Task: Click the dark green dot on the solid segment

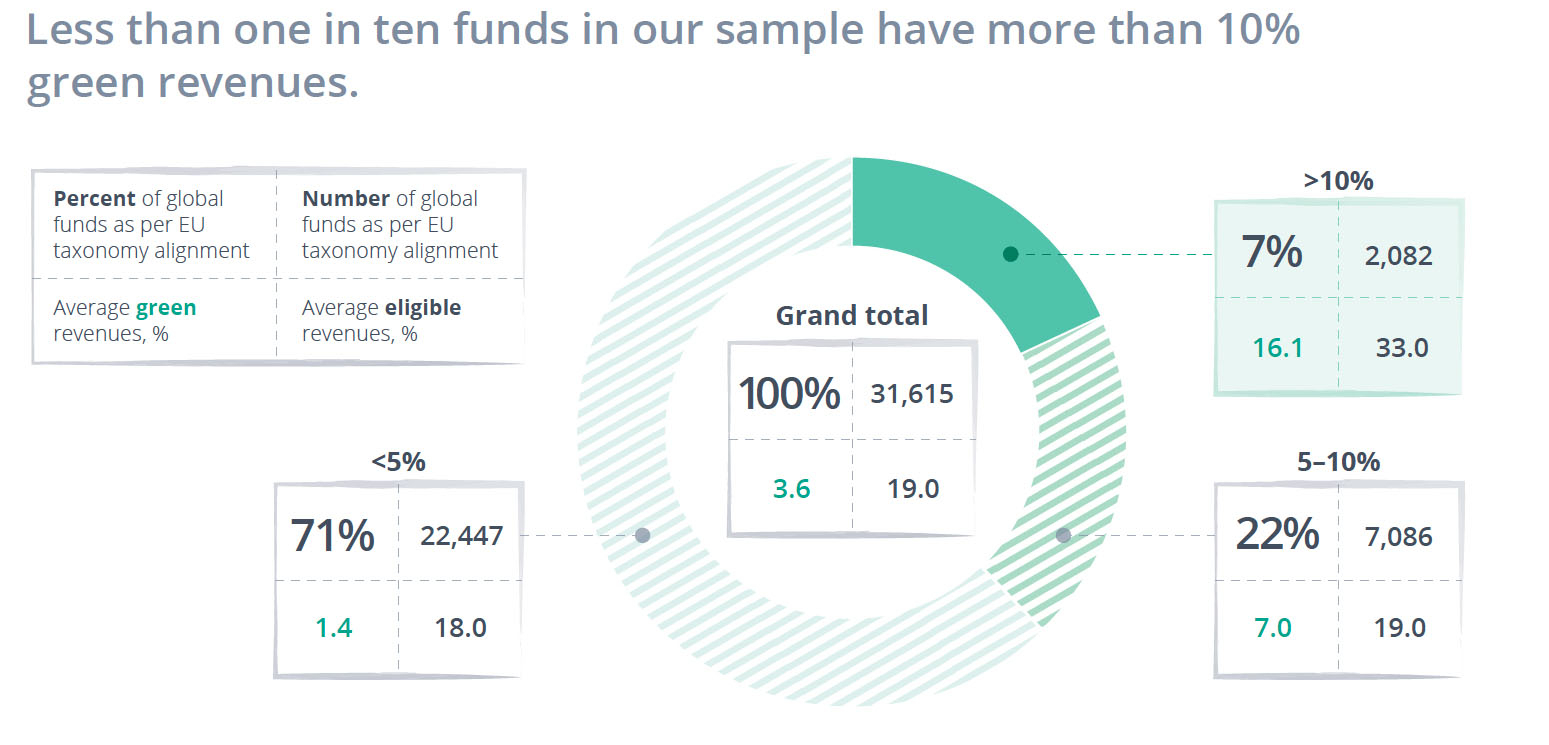Action: point(1010,254)
